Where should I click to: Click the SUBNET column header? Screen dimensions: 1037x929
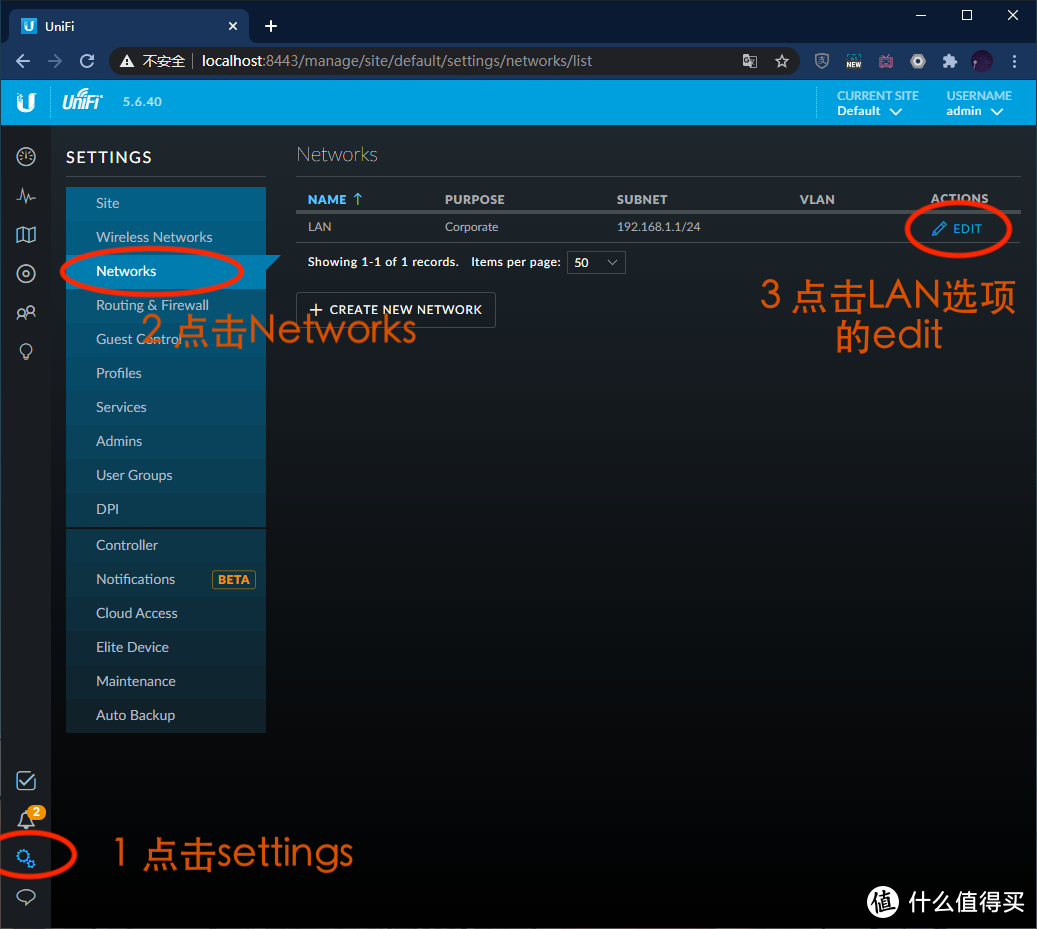[642, 200]
